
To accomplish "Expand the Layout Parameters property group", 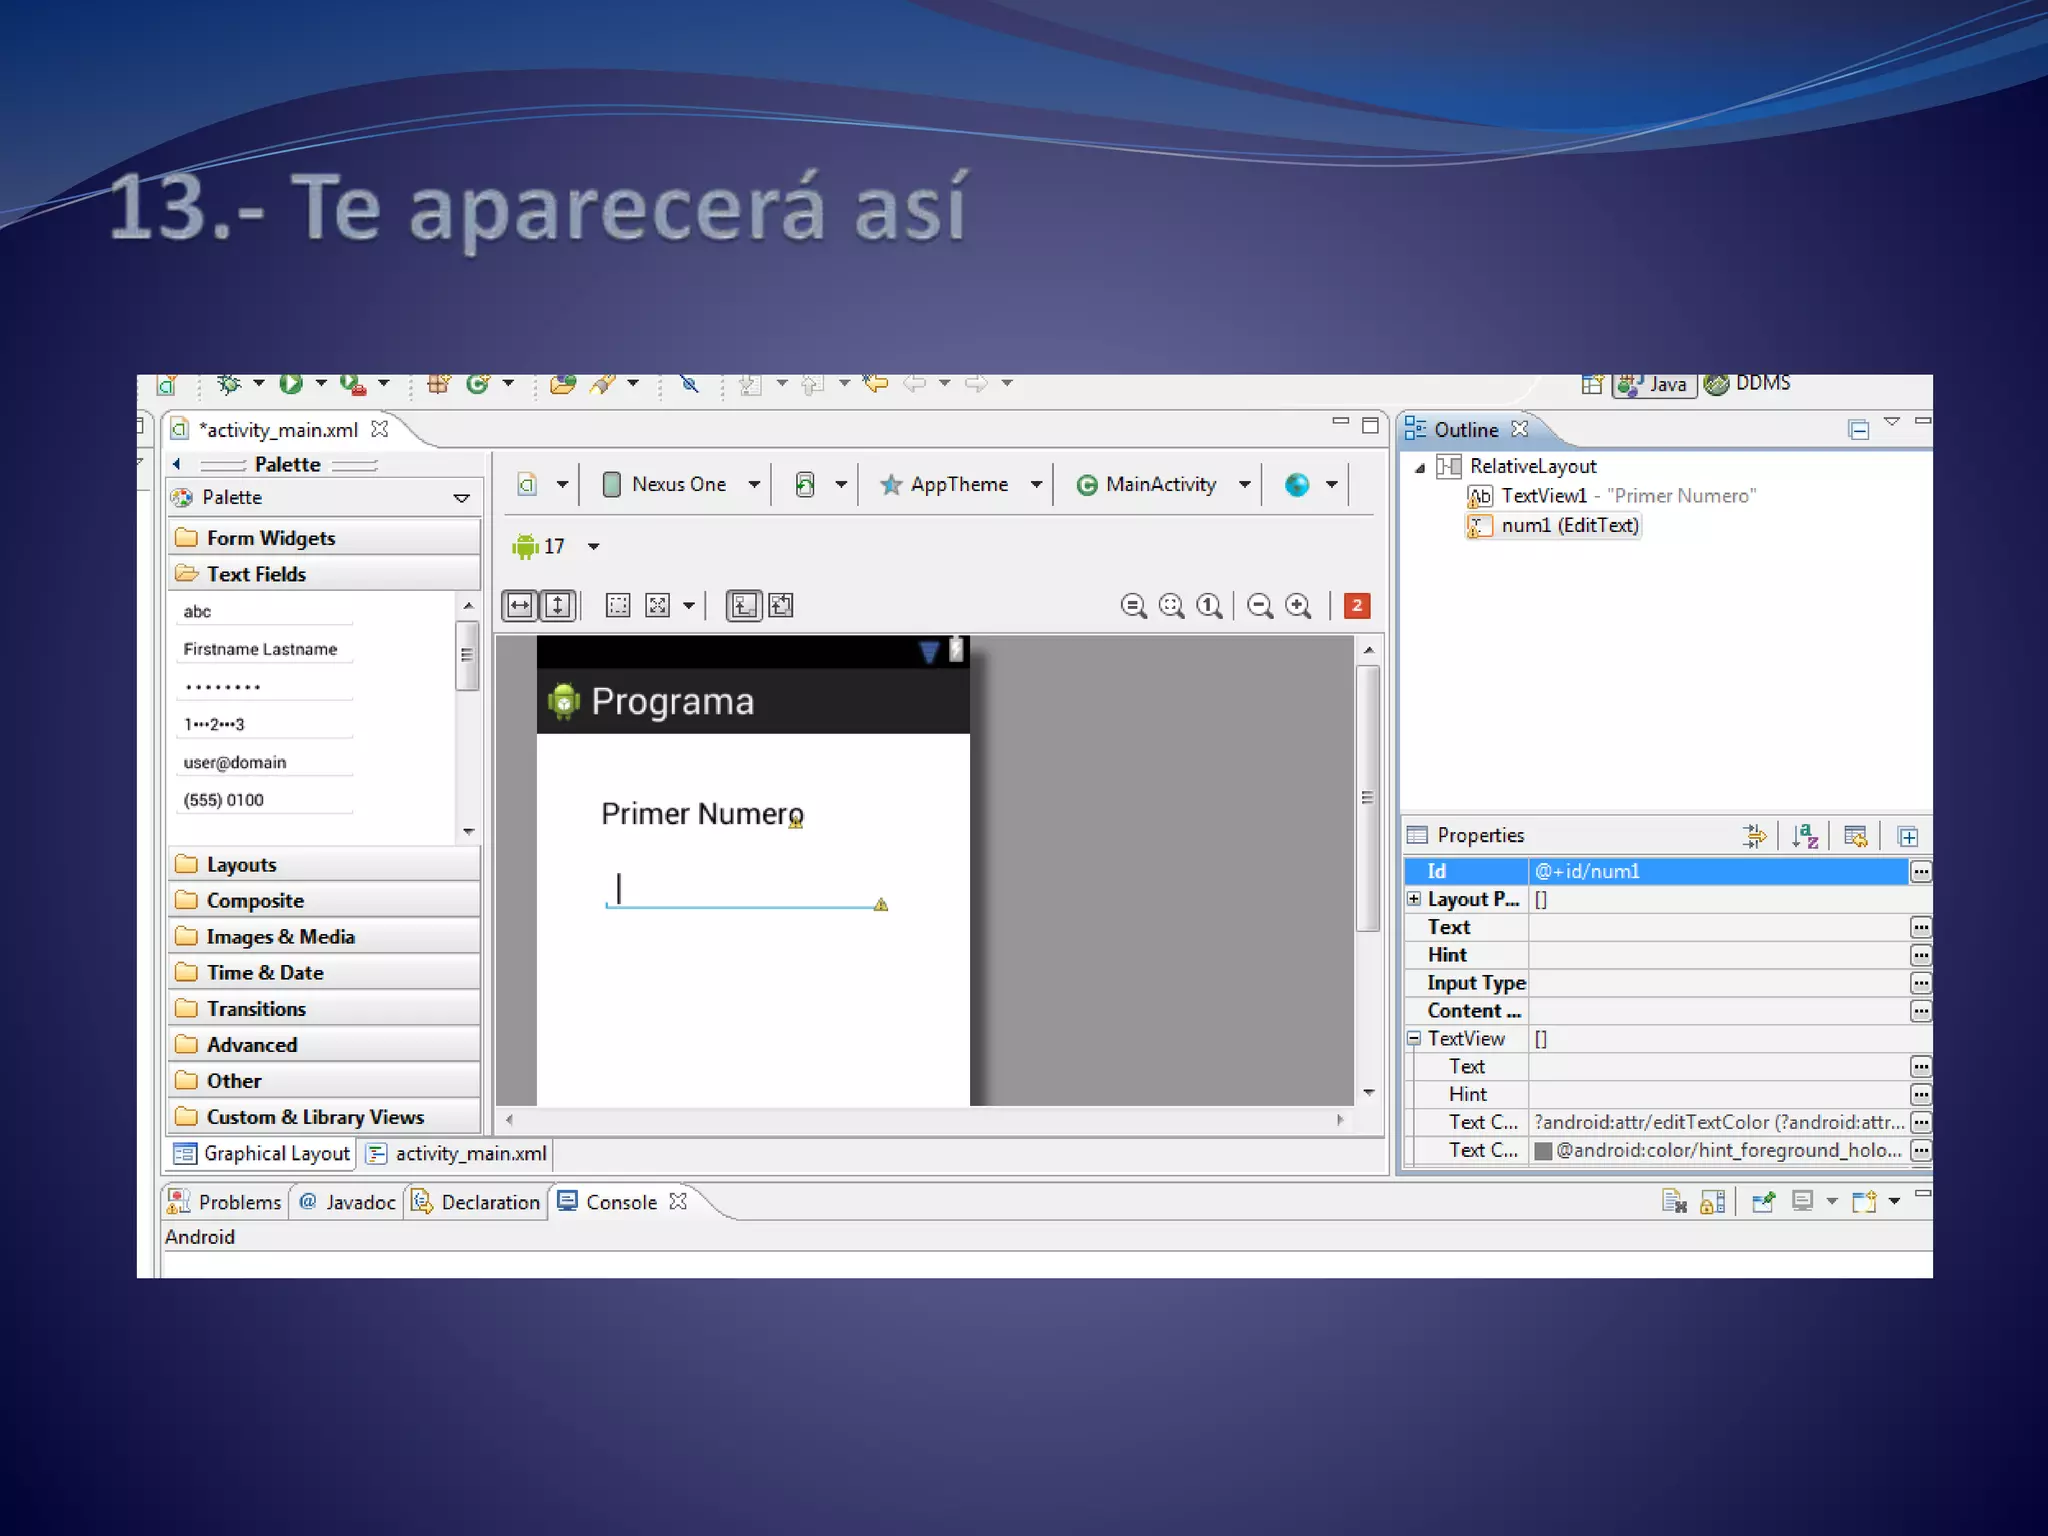I will tap(1414, 899).
